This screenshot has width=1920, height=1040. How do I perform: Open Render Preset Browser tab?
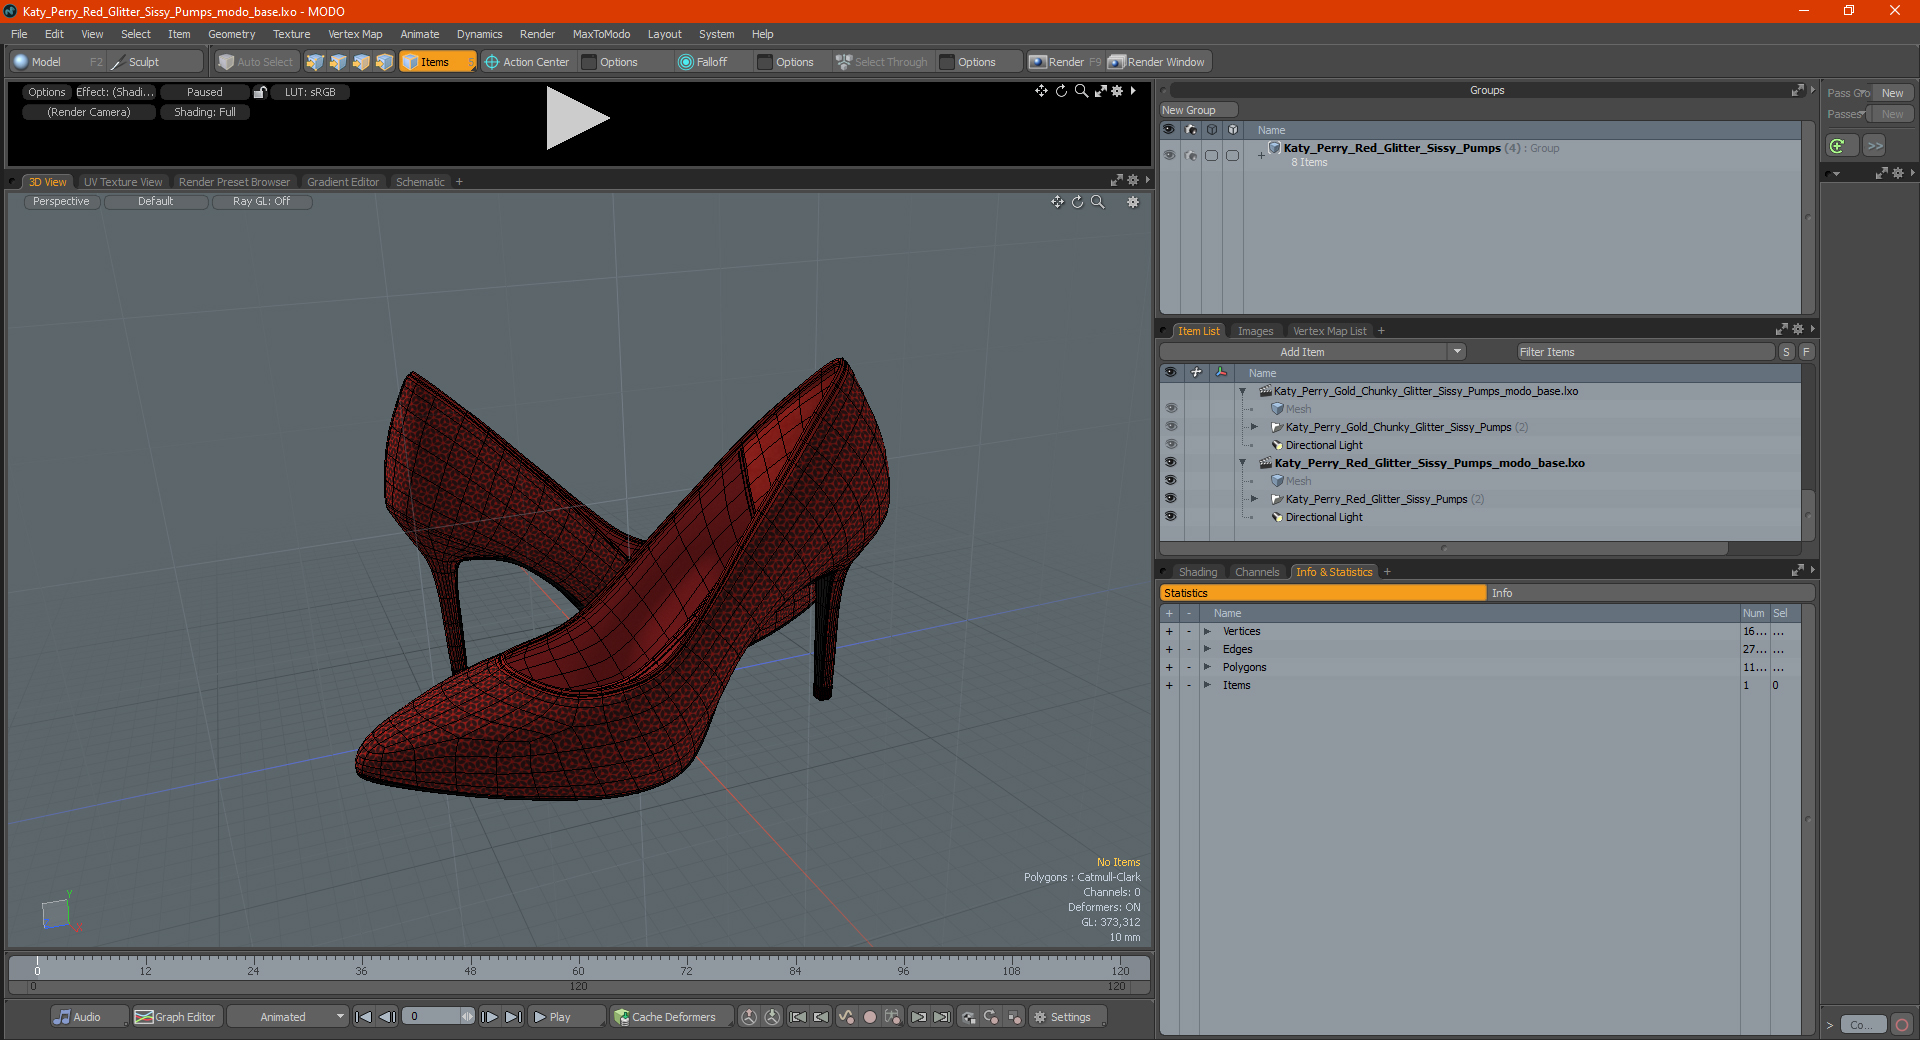click(234, 182)
